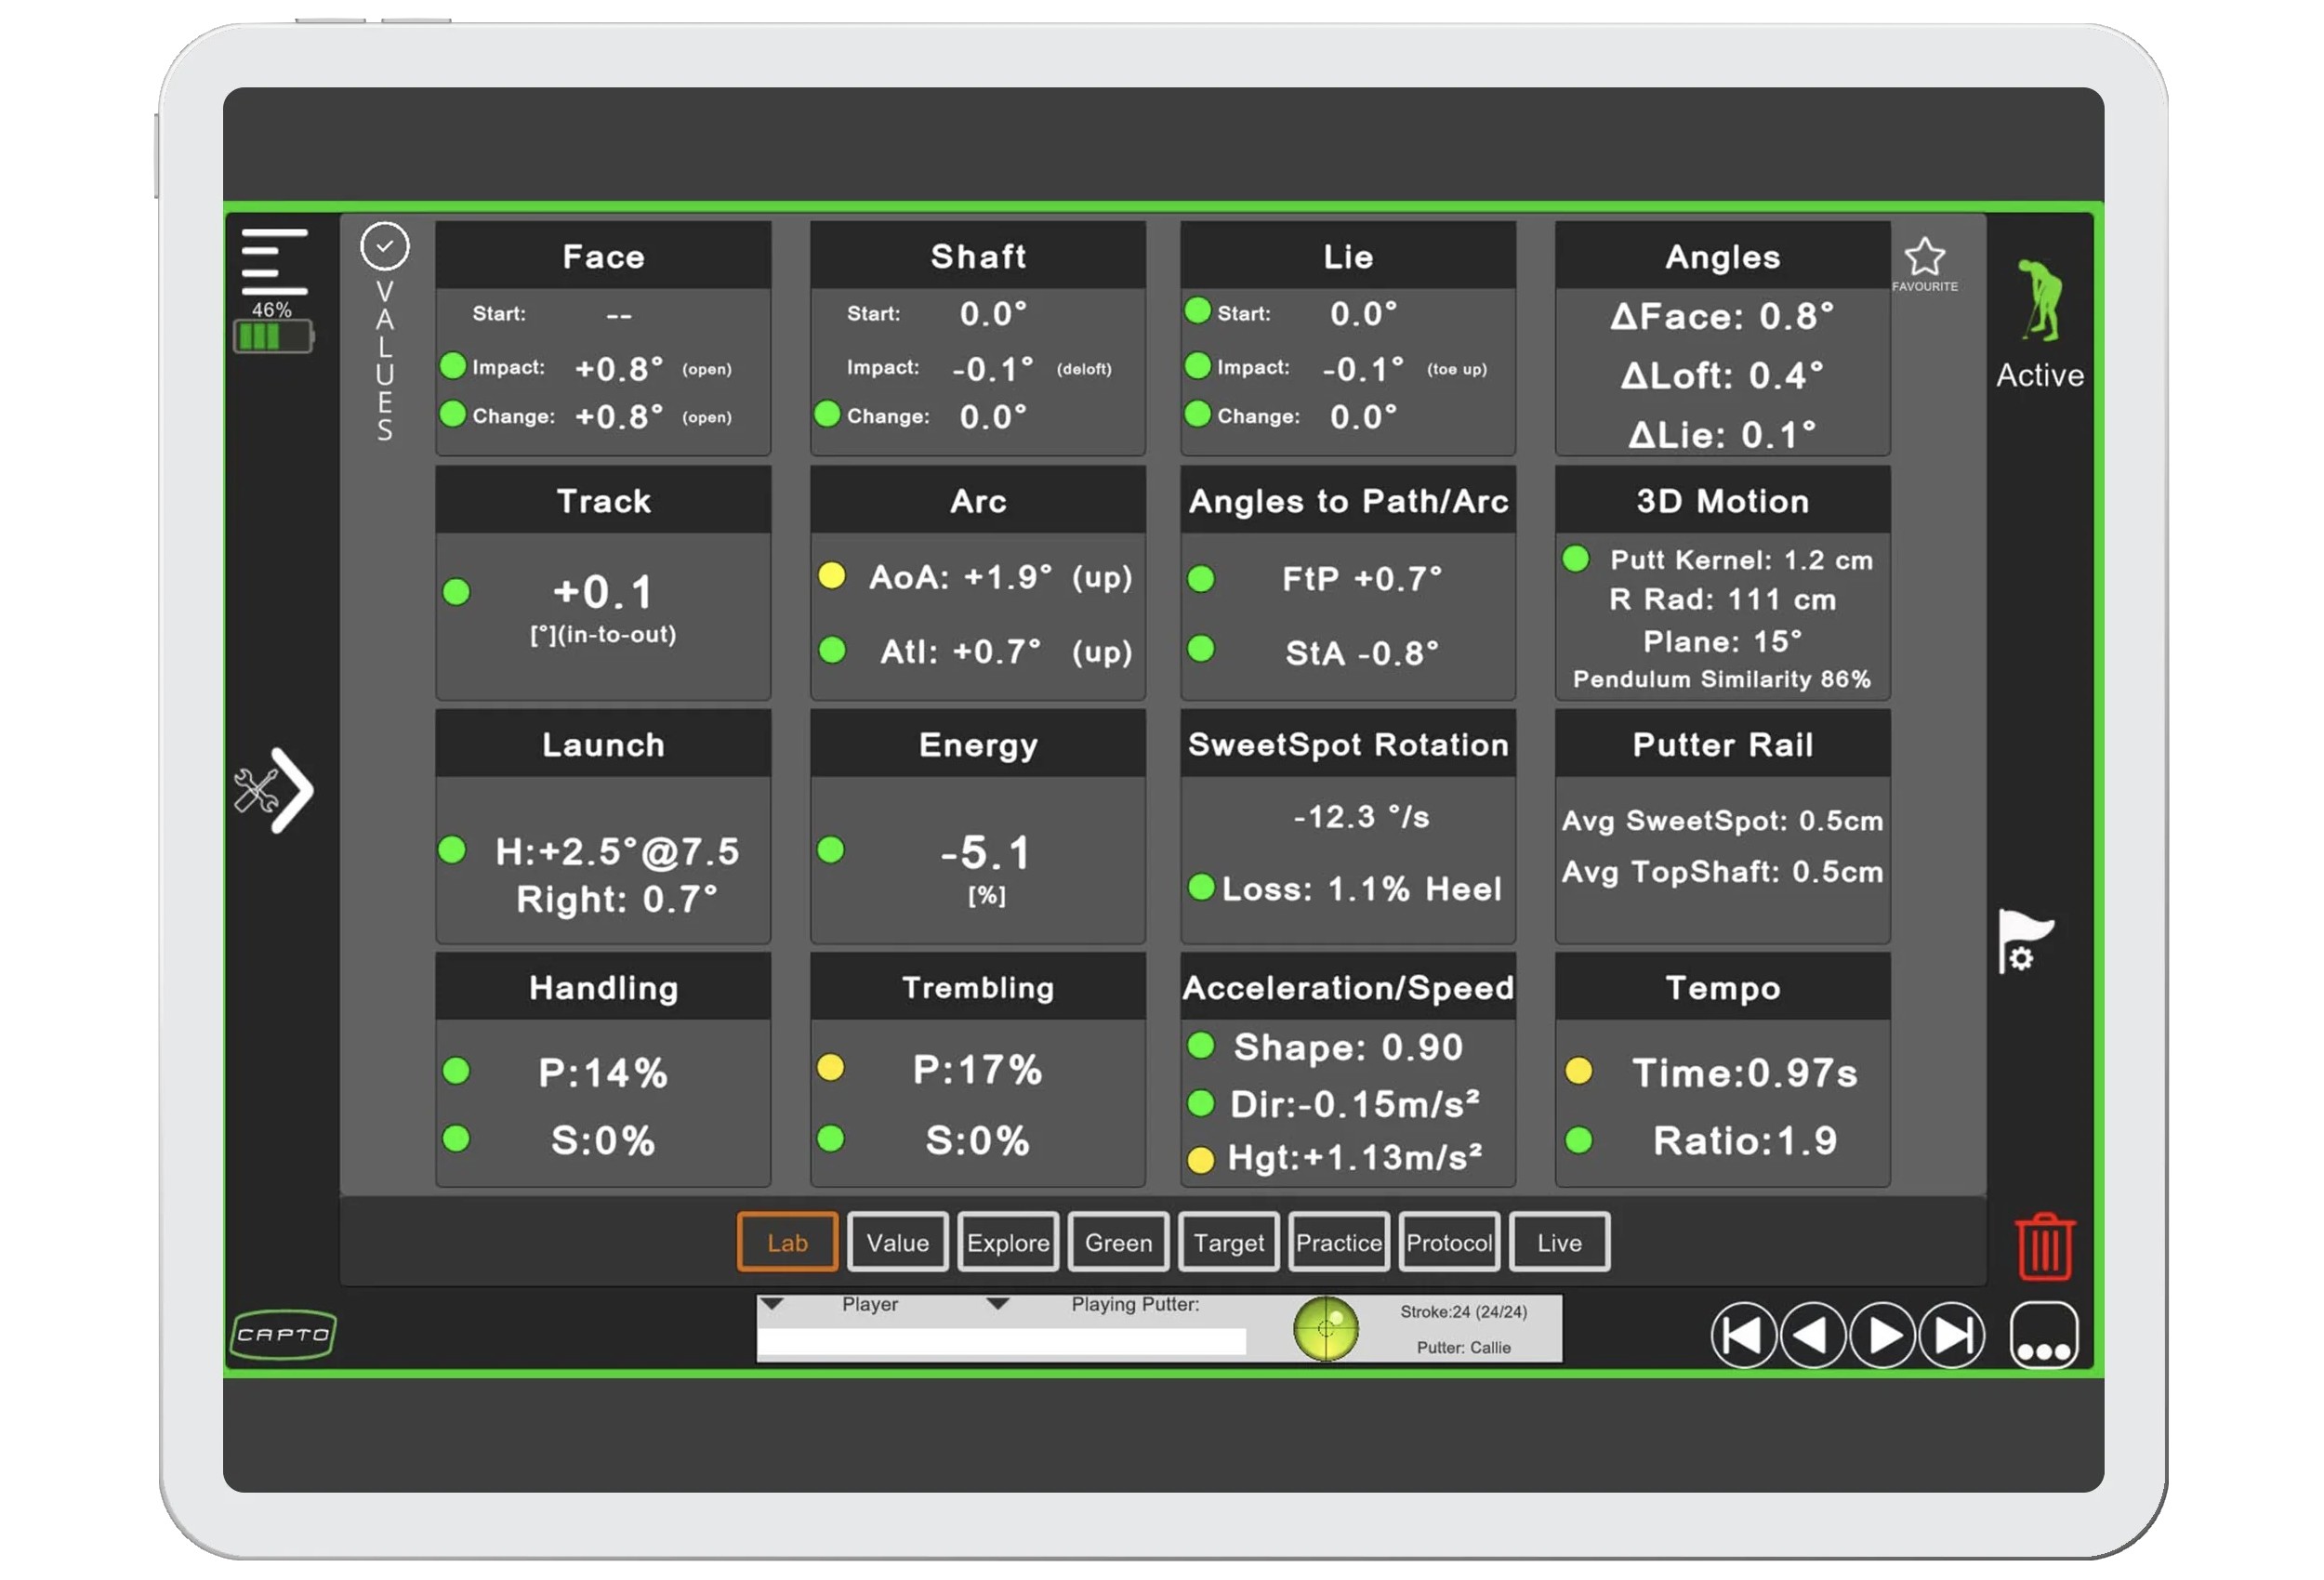
Task: Open the Energy panel header
Action: (x=978, y=744)
